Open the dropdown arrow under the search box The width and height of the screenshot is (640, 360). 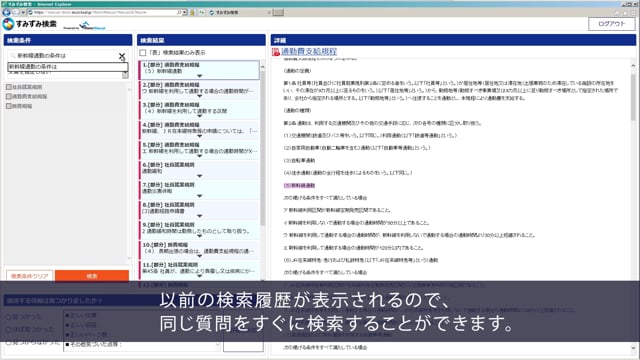tap(125, 75)
